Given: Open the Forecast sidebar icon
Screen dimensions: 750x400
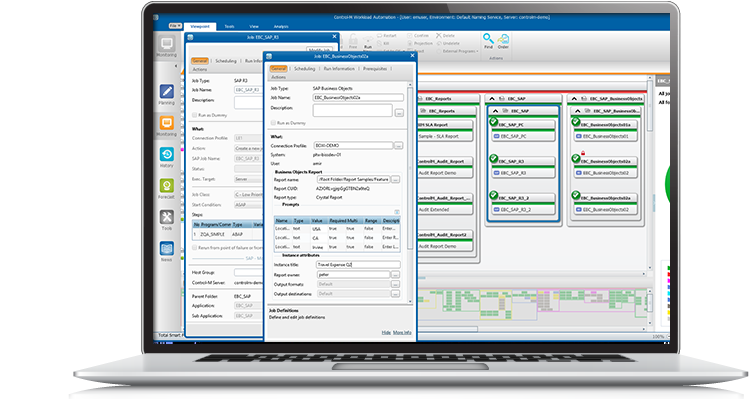Looking at the screenshot, I should 166,186.
